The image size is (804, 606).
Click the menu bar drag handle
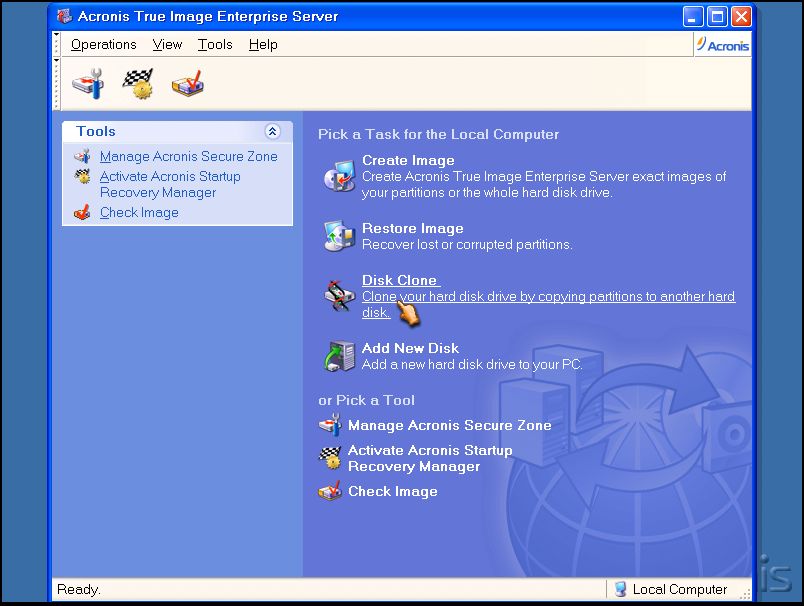[x=56, y=44]
